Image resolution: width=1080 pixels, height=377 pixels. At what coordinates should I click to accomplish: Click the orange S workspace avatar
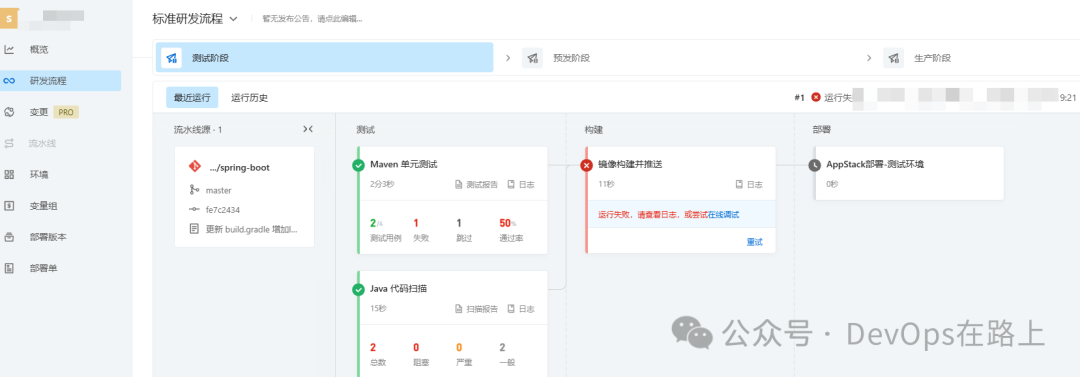(8, 19)
